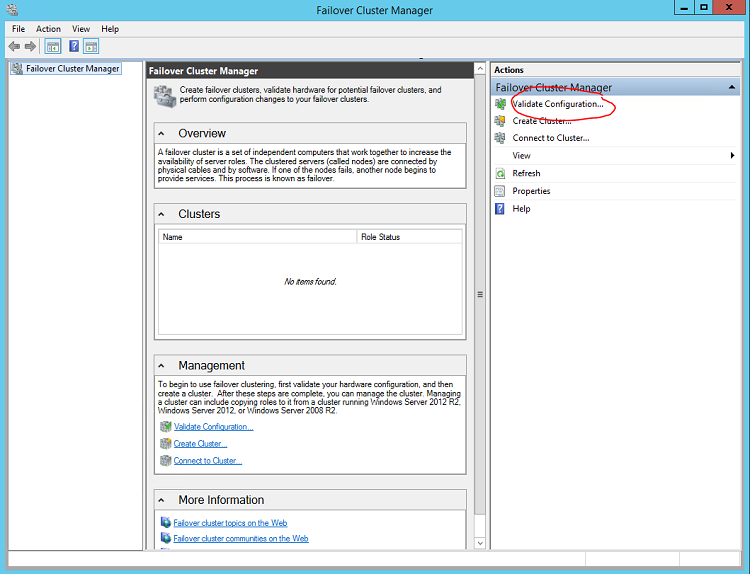This screenshot has height=574, width=750.
Task: Open Failover cluster communities on the Web link
Action: (241, 538)
